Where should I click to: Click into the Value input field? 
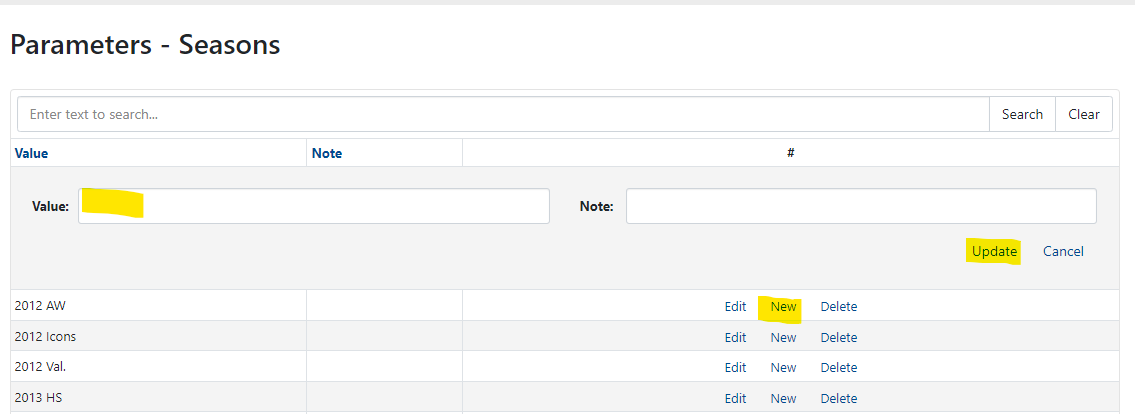click(314, 206)
